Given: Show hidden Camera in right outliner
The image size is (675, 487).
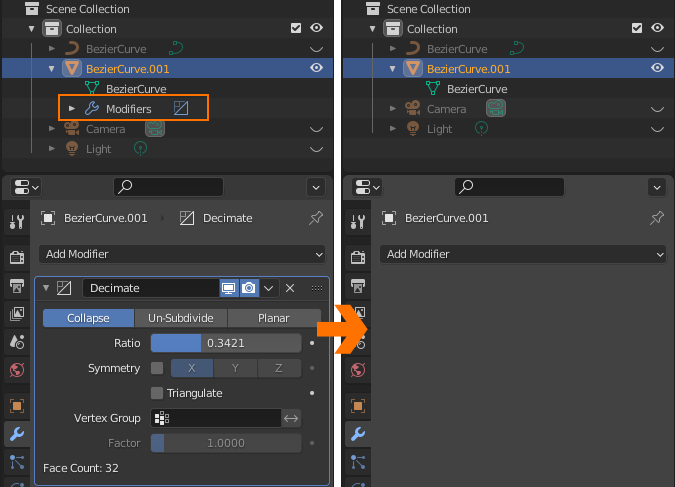Looking at the screenshot, I should click(657, 109).
